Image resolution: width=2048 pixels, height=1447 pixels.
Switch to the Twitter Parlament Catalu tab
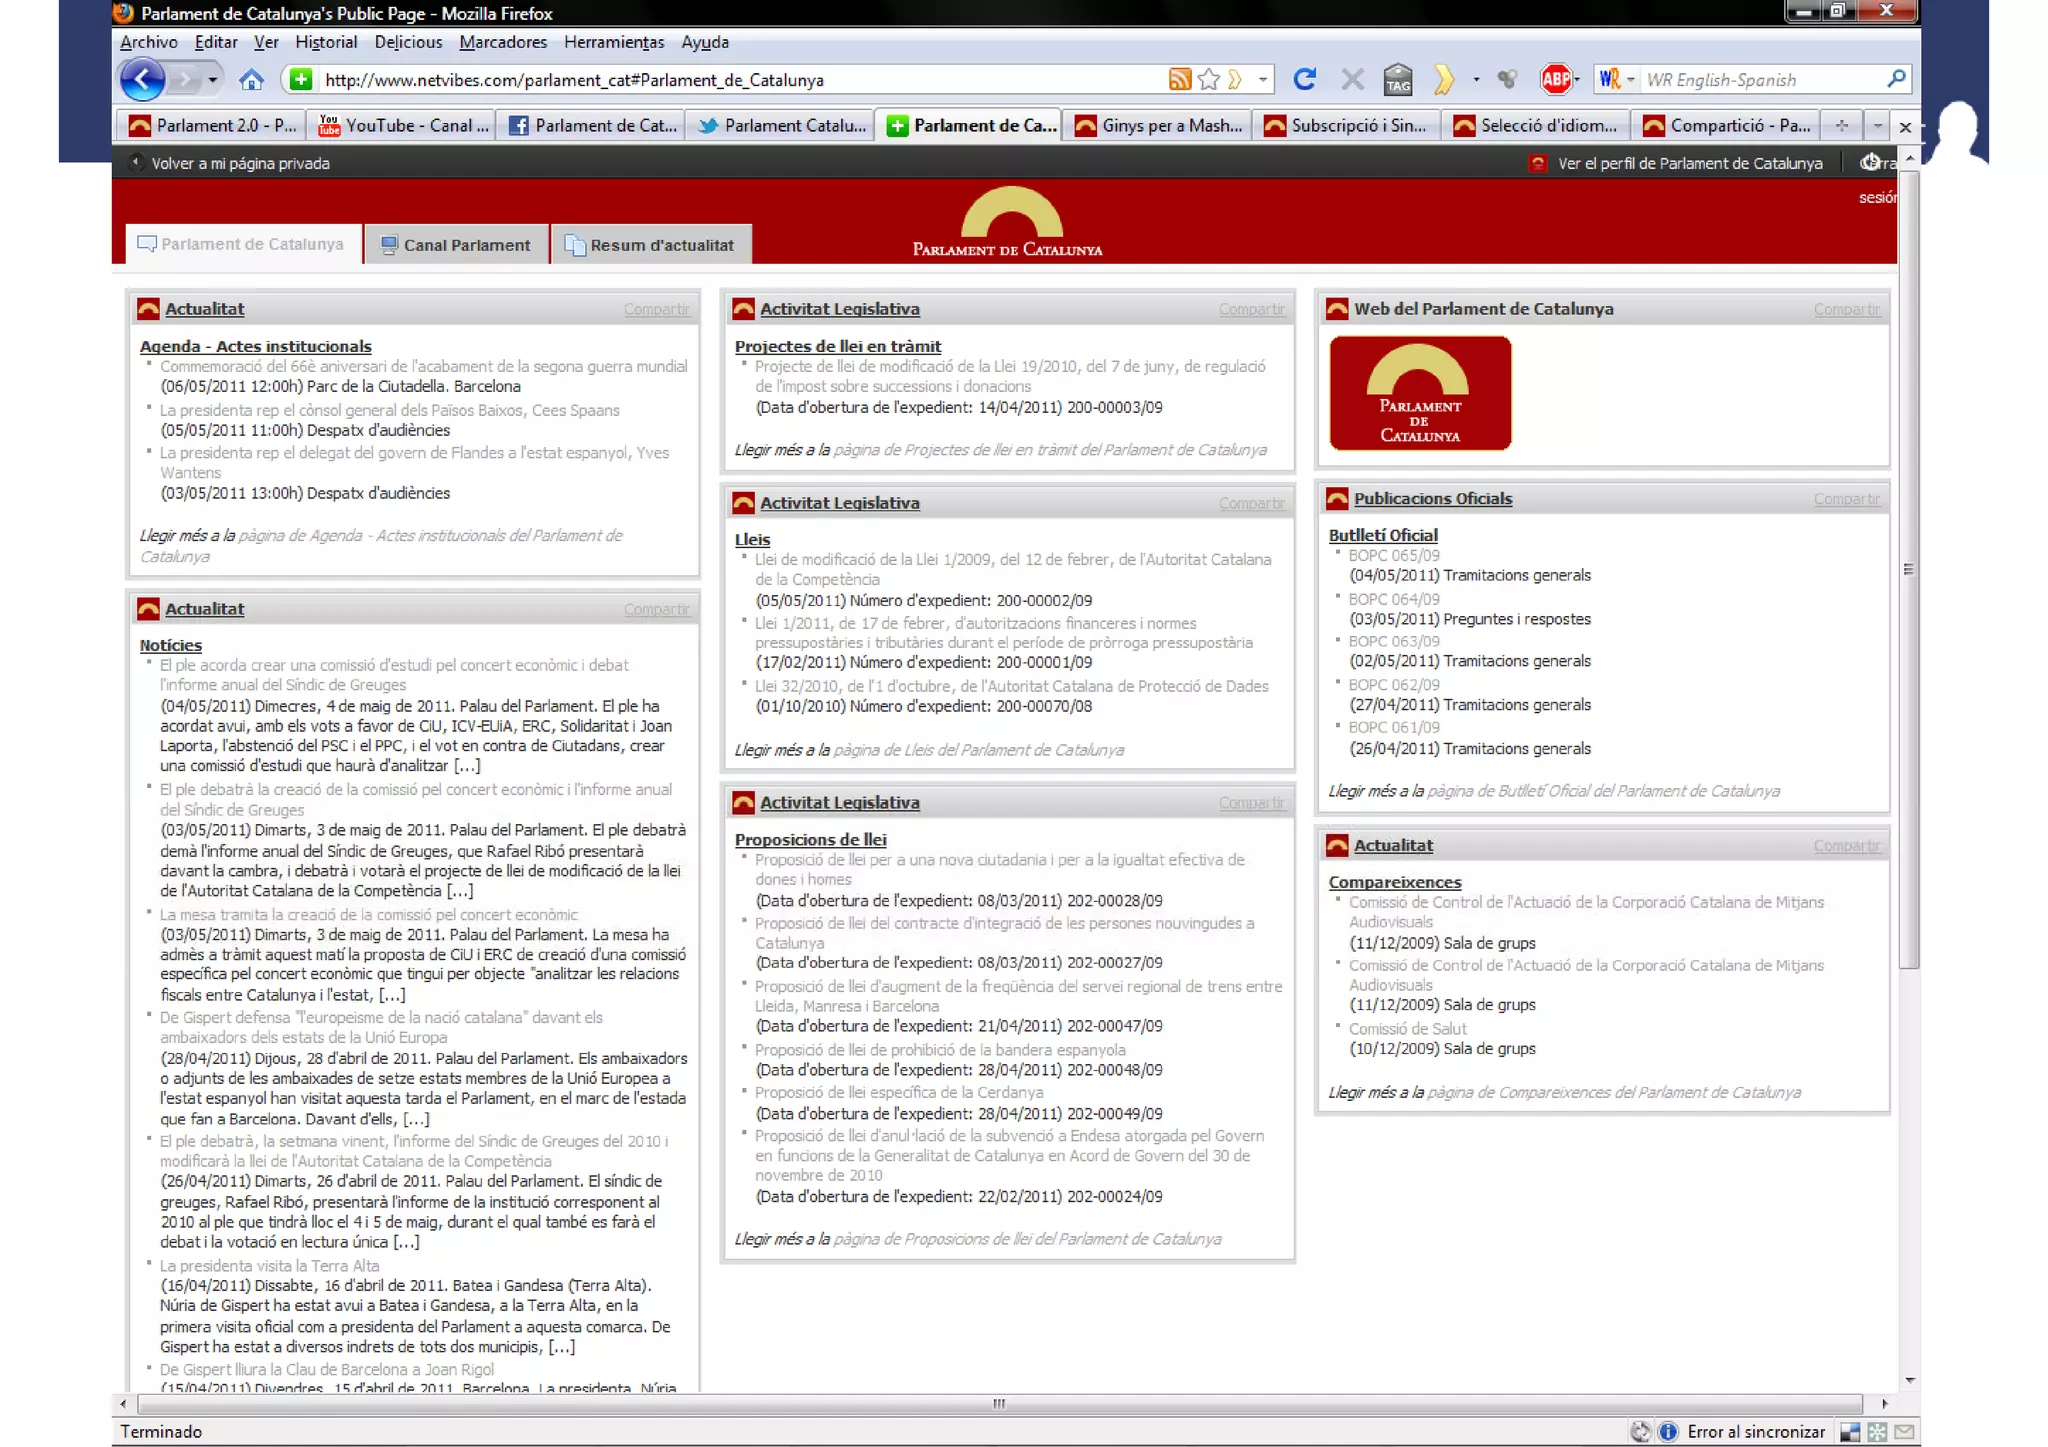(781, 126)
